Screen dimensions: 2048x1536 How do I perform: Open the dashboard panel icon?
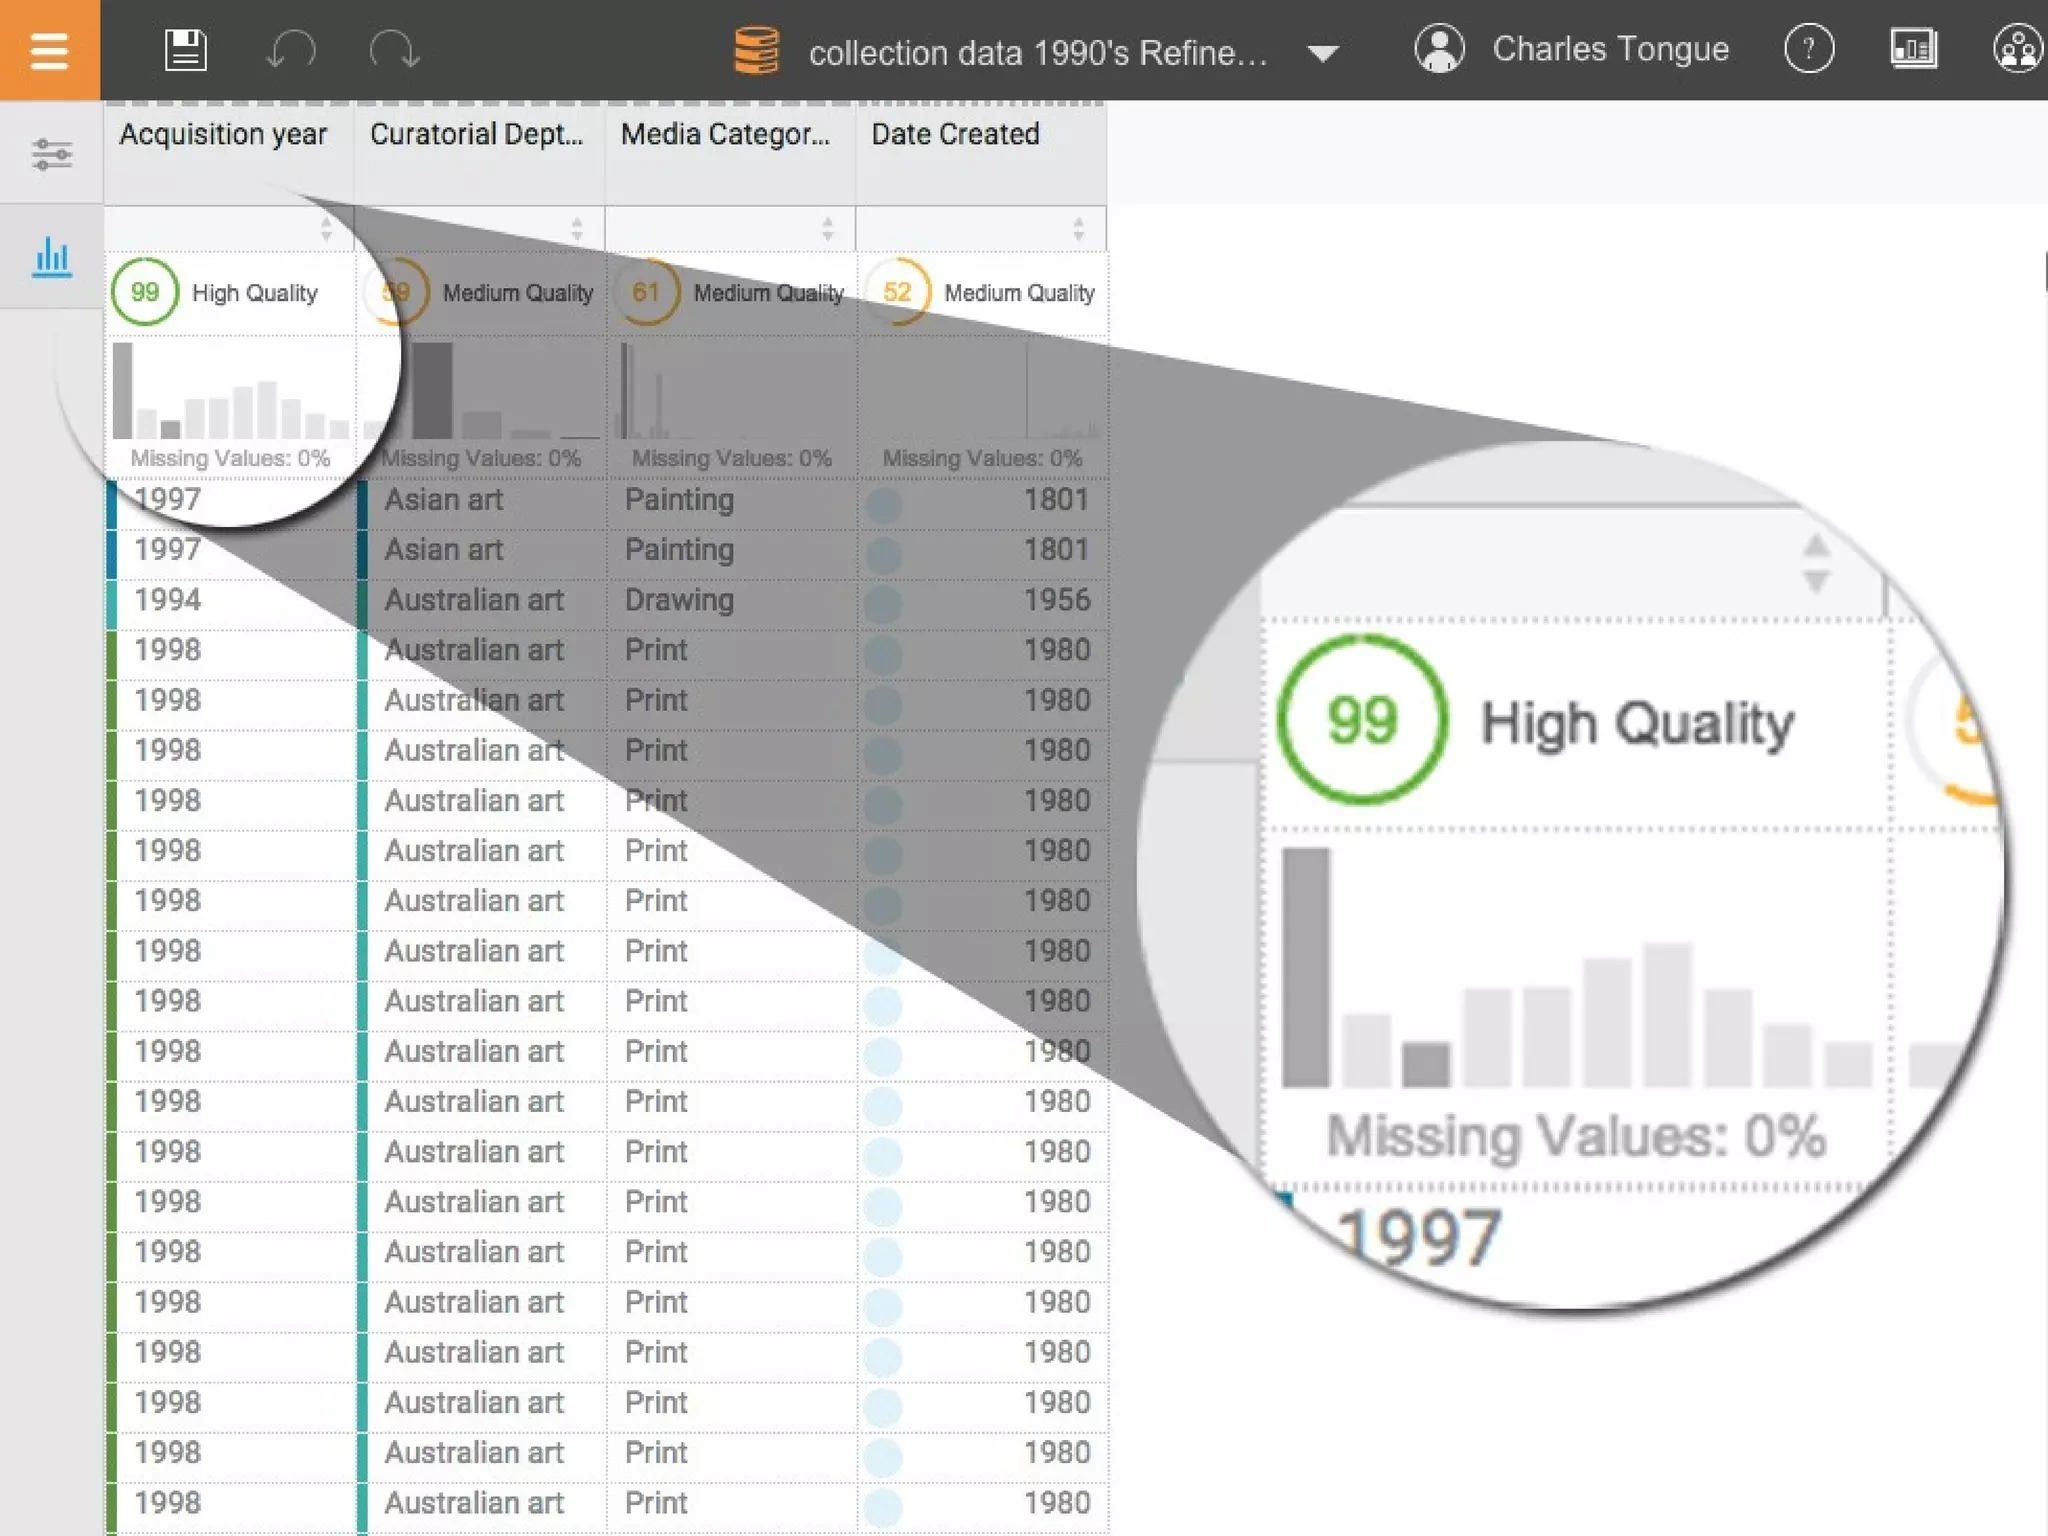click(1912, 48)
